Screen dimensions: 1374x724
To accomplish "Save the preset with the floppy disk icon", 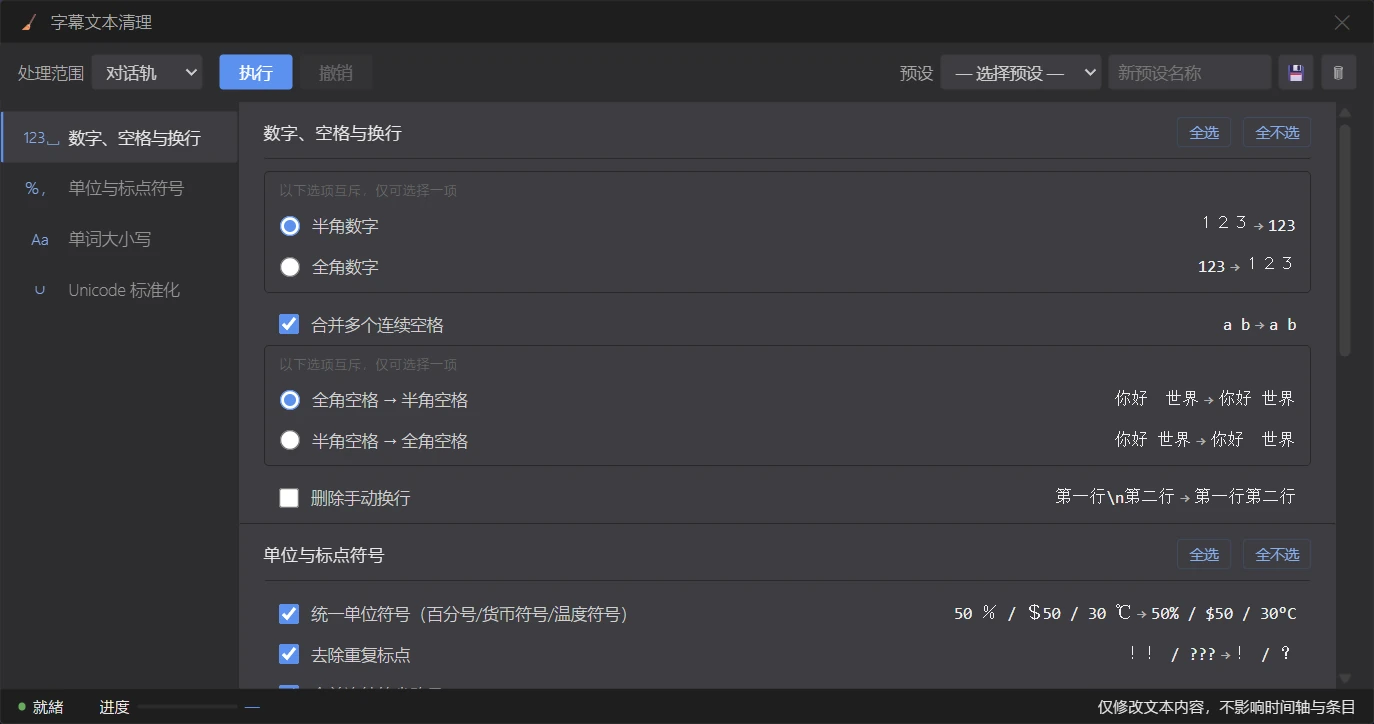I will pyautogui.click(x=1296, y=73).
